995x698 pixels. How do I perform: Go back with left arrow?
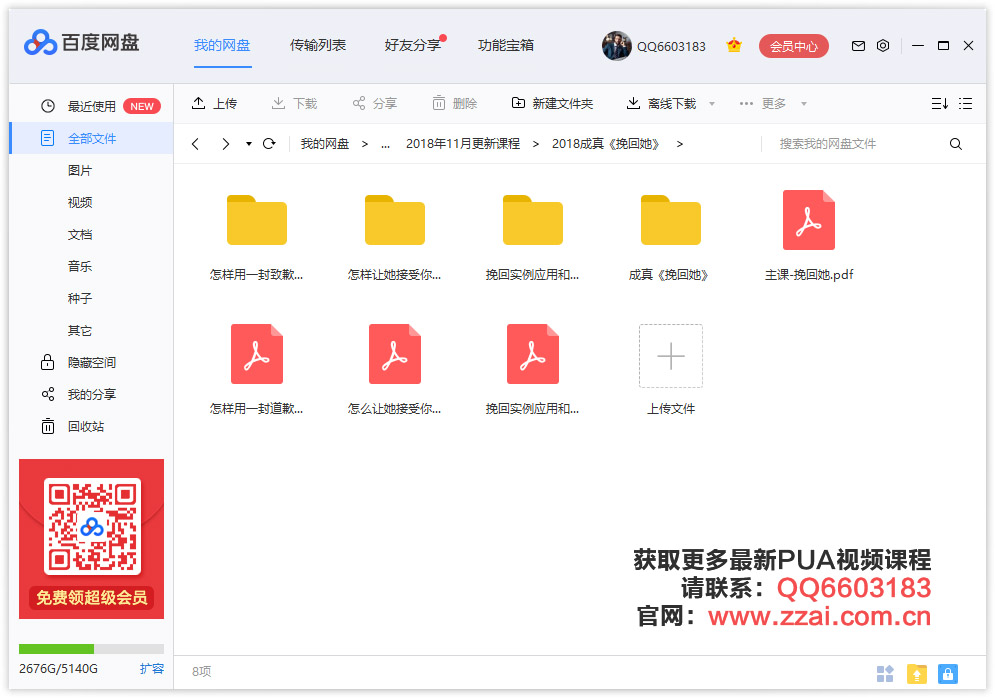[195, 144]
